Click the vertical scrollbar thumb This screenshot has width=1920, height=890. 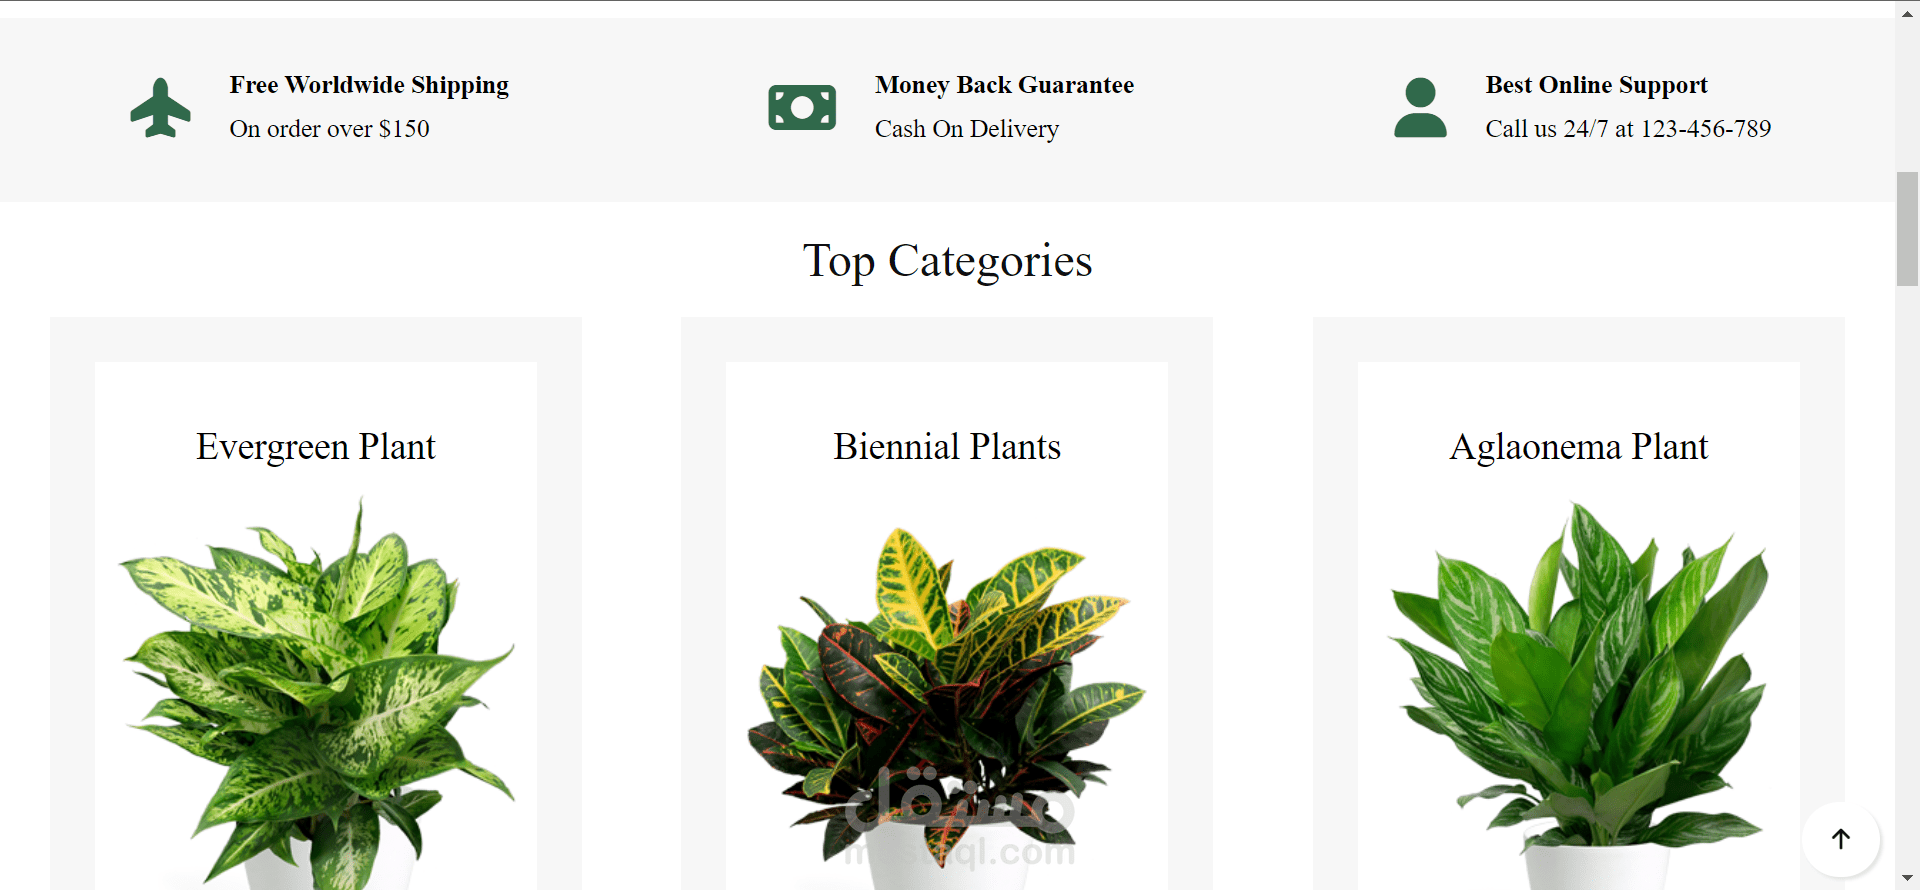pyautogui.click(x=1907, y=229)
